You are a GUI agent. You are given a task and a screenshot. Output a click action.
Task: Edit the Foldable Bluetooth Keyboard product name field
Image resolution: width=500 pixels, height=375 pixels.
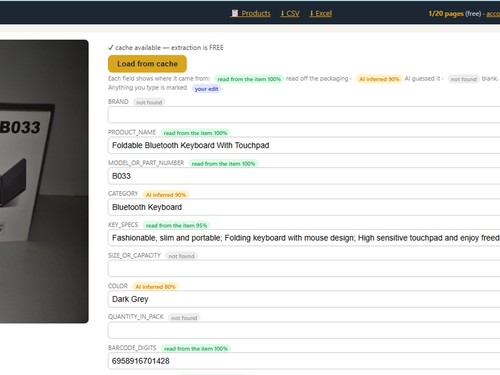(x=304, y=145)
